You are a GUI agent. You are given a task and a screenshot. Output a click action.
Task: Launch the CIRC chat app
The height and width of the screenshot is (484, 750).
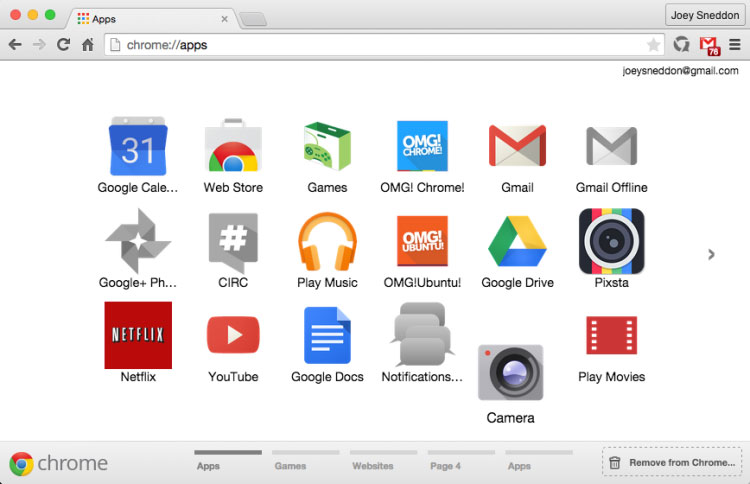click(x=233, y=243)
